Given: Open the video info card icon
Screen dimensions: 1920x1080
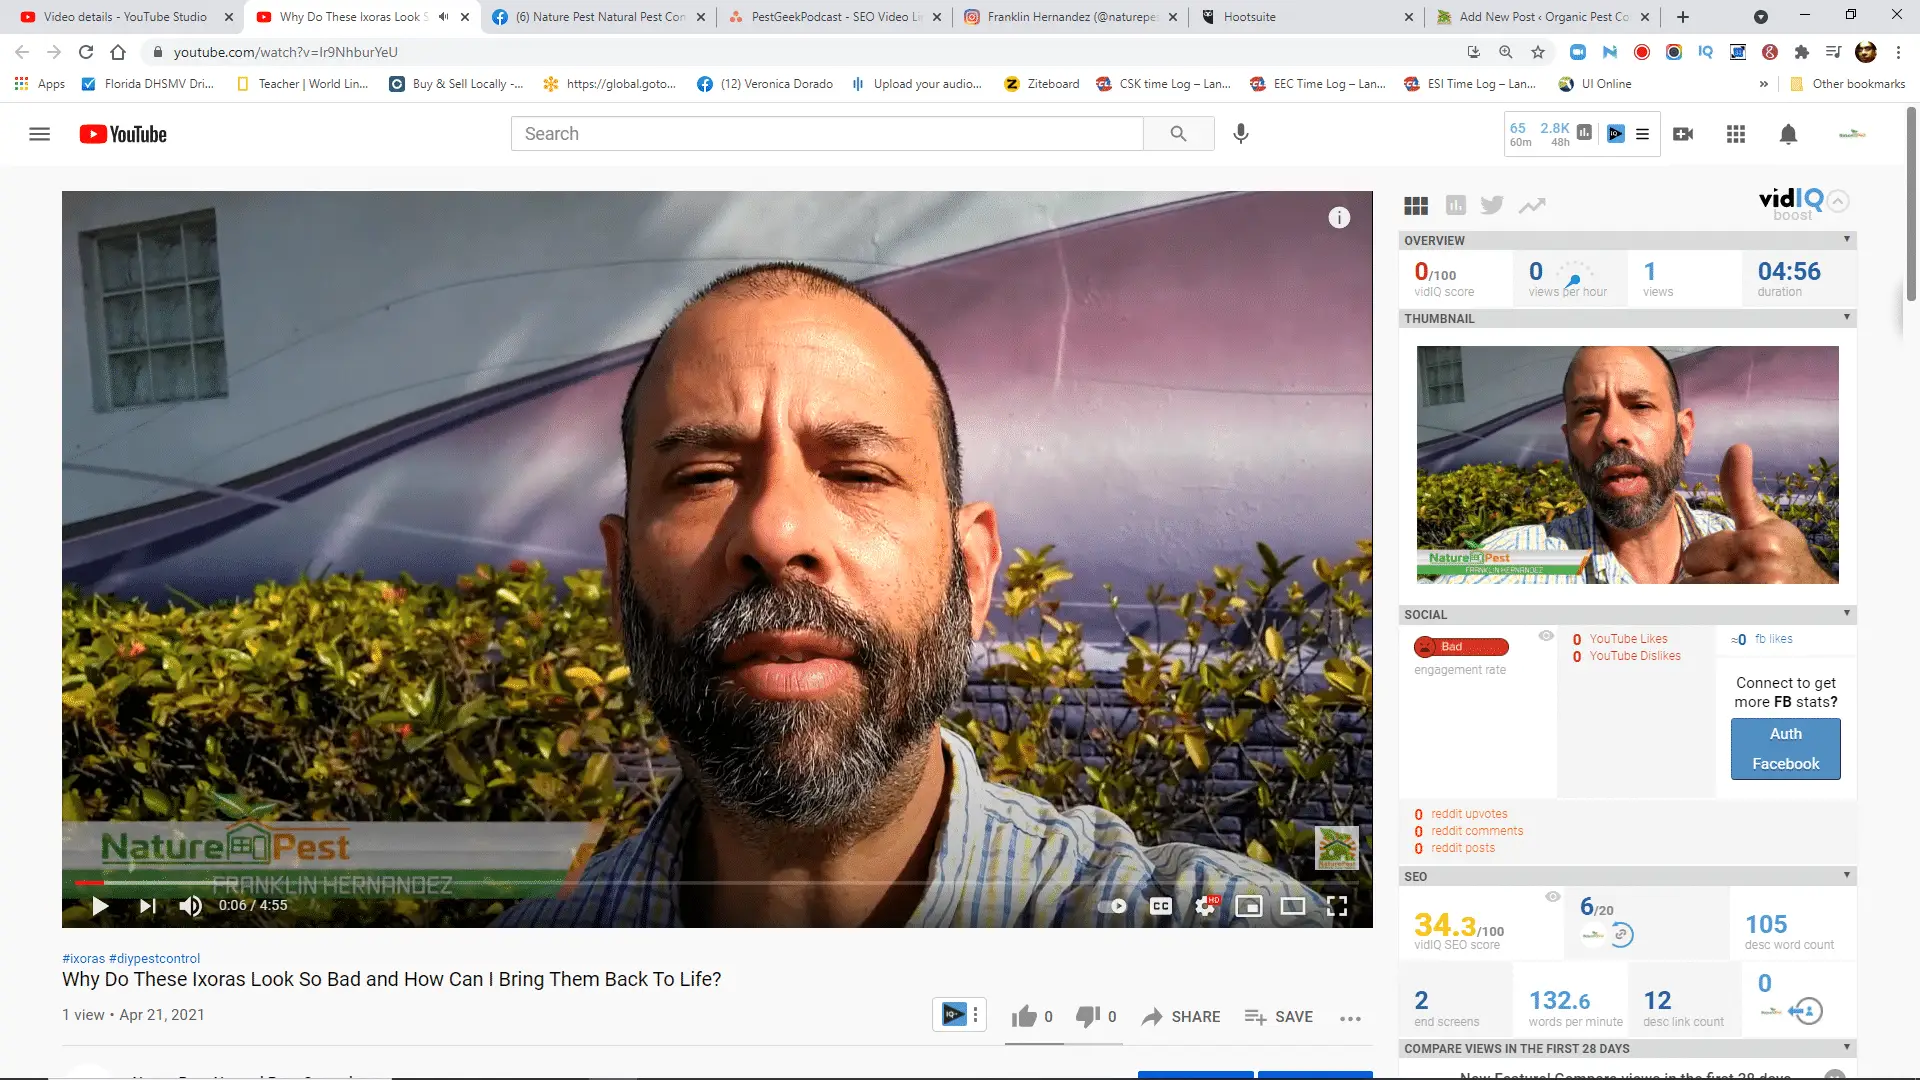Looking at the screenshot, I should (1339, 218).
